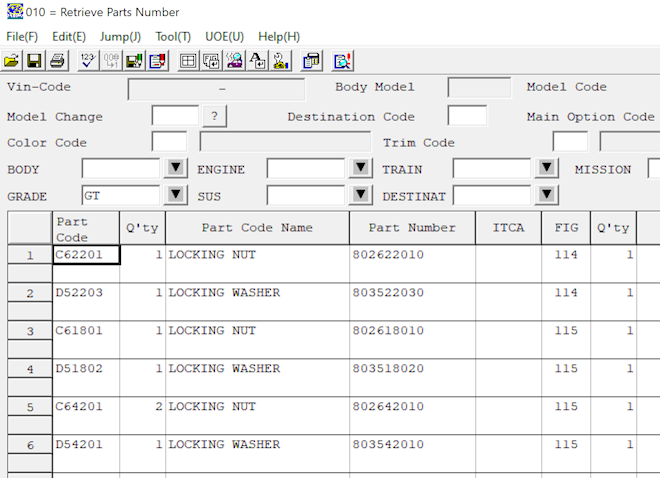The image size is (660, 478).
Task: Click the 123 checkmark toolbar icon
Action: click(x=87, y=60)
